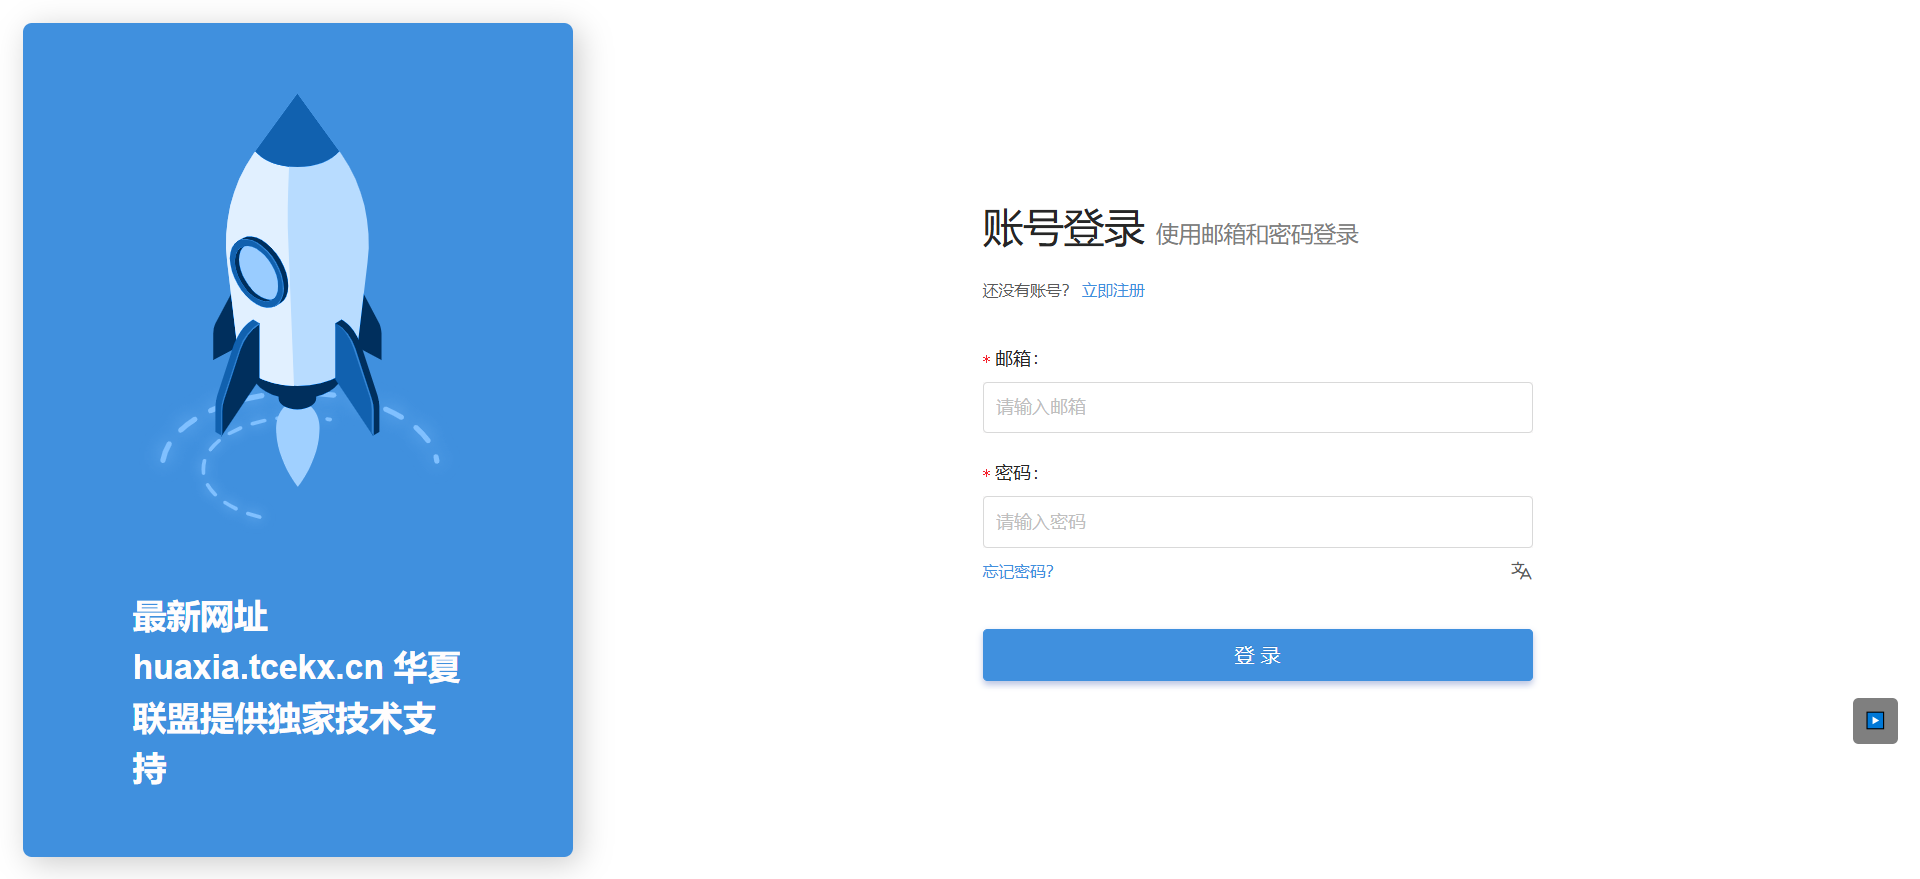The image size is (1920, 879).
Task: Click the huaxia.tcekx.cn address text
Action: 258,667
